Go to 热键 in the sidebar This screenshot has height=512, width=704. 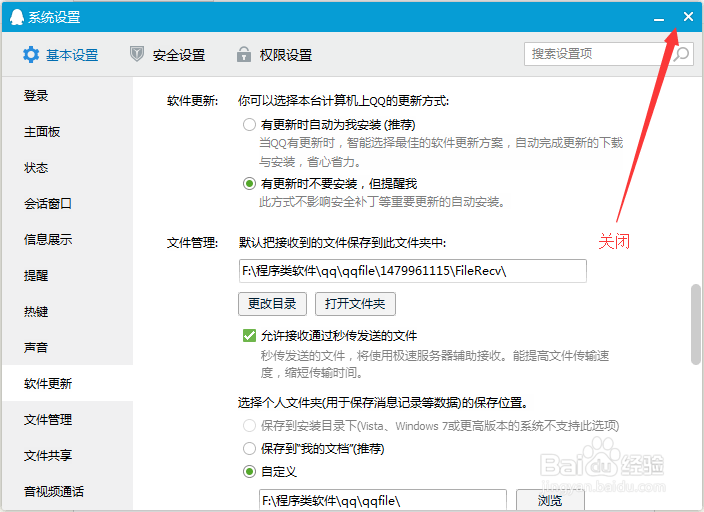pos(67,311)
